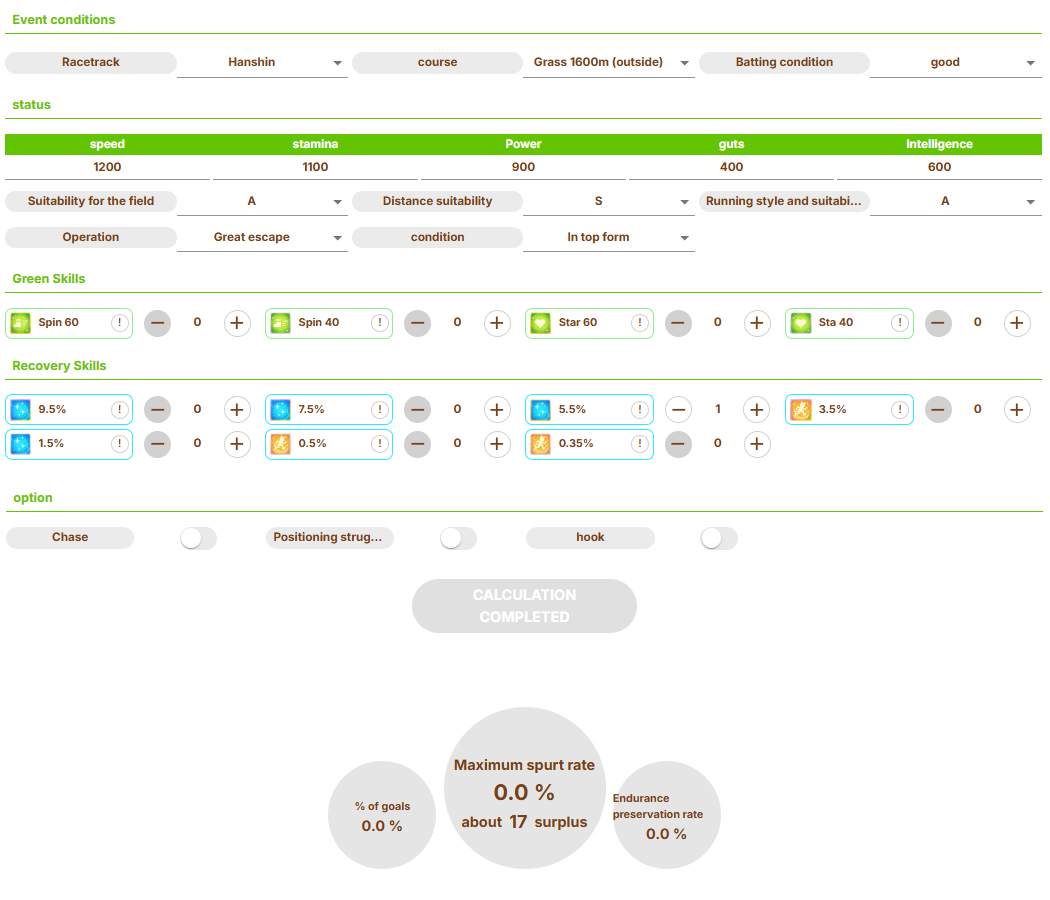The image size is (1050, 900).
Task: Open the Racetrack dropdown showing Hanshin
Action: [x=262, y=62]
